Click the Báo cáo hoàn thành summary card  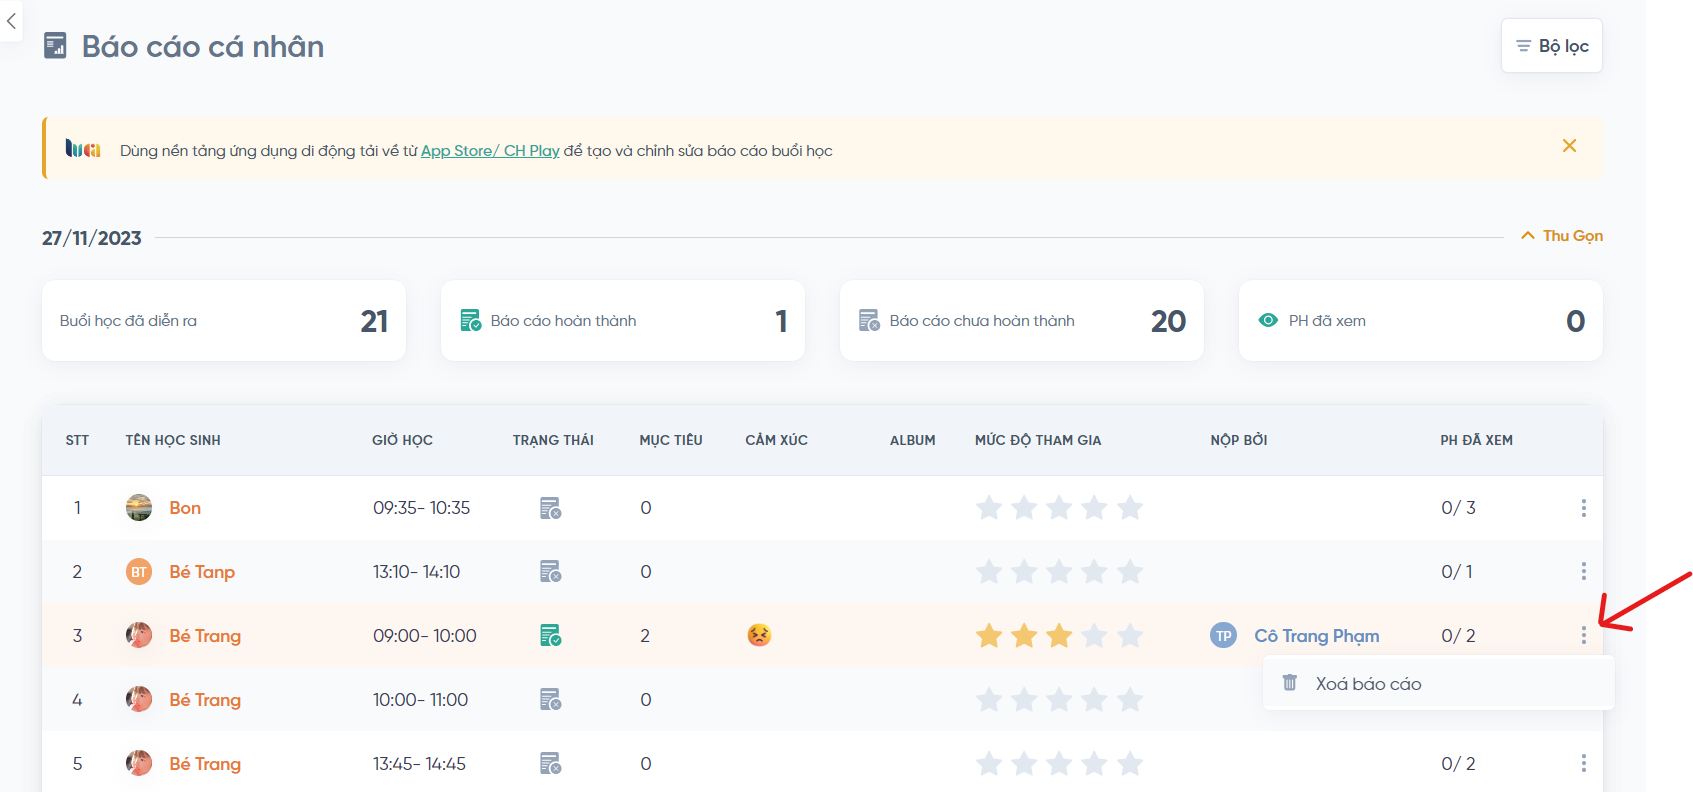click(622, 321)
